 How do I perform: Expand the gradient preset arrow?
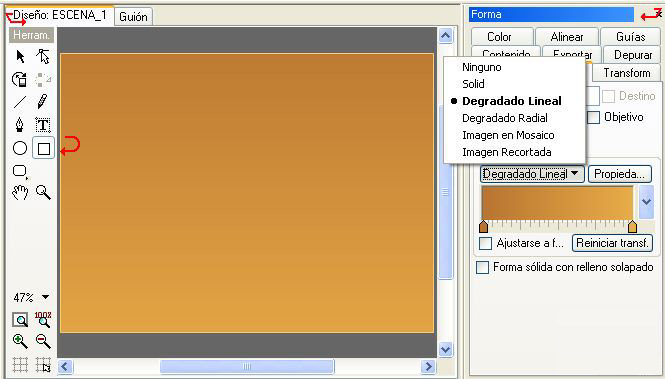[x=646, y=202]
